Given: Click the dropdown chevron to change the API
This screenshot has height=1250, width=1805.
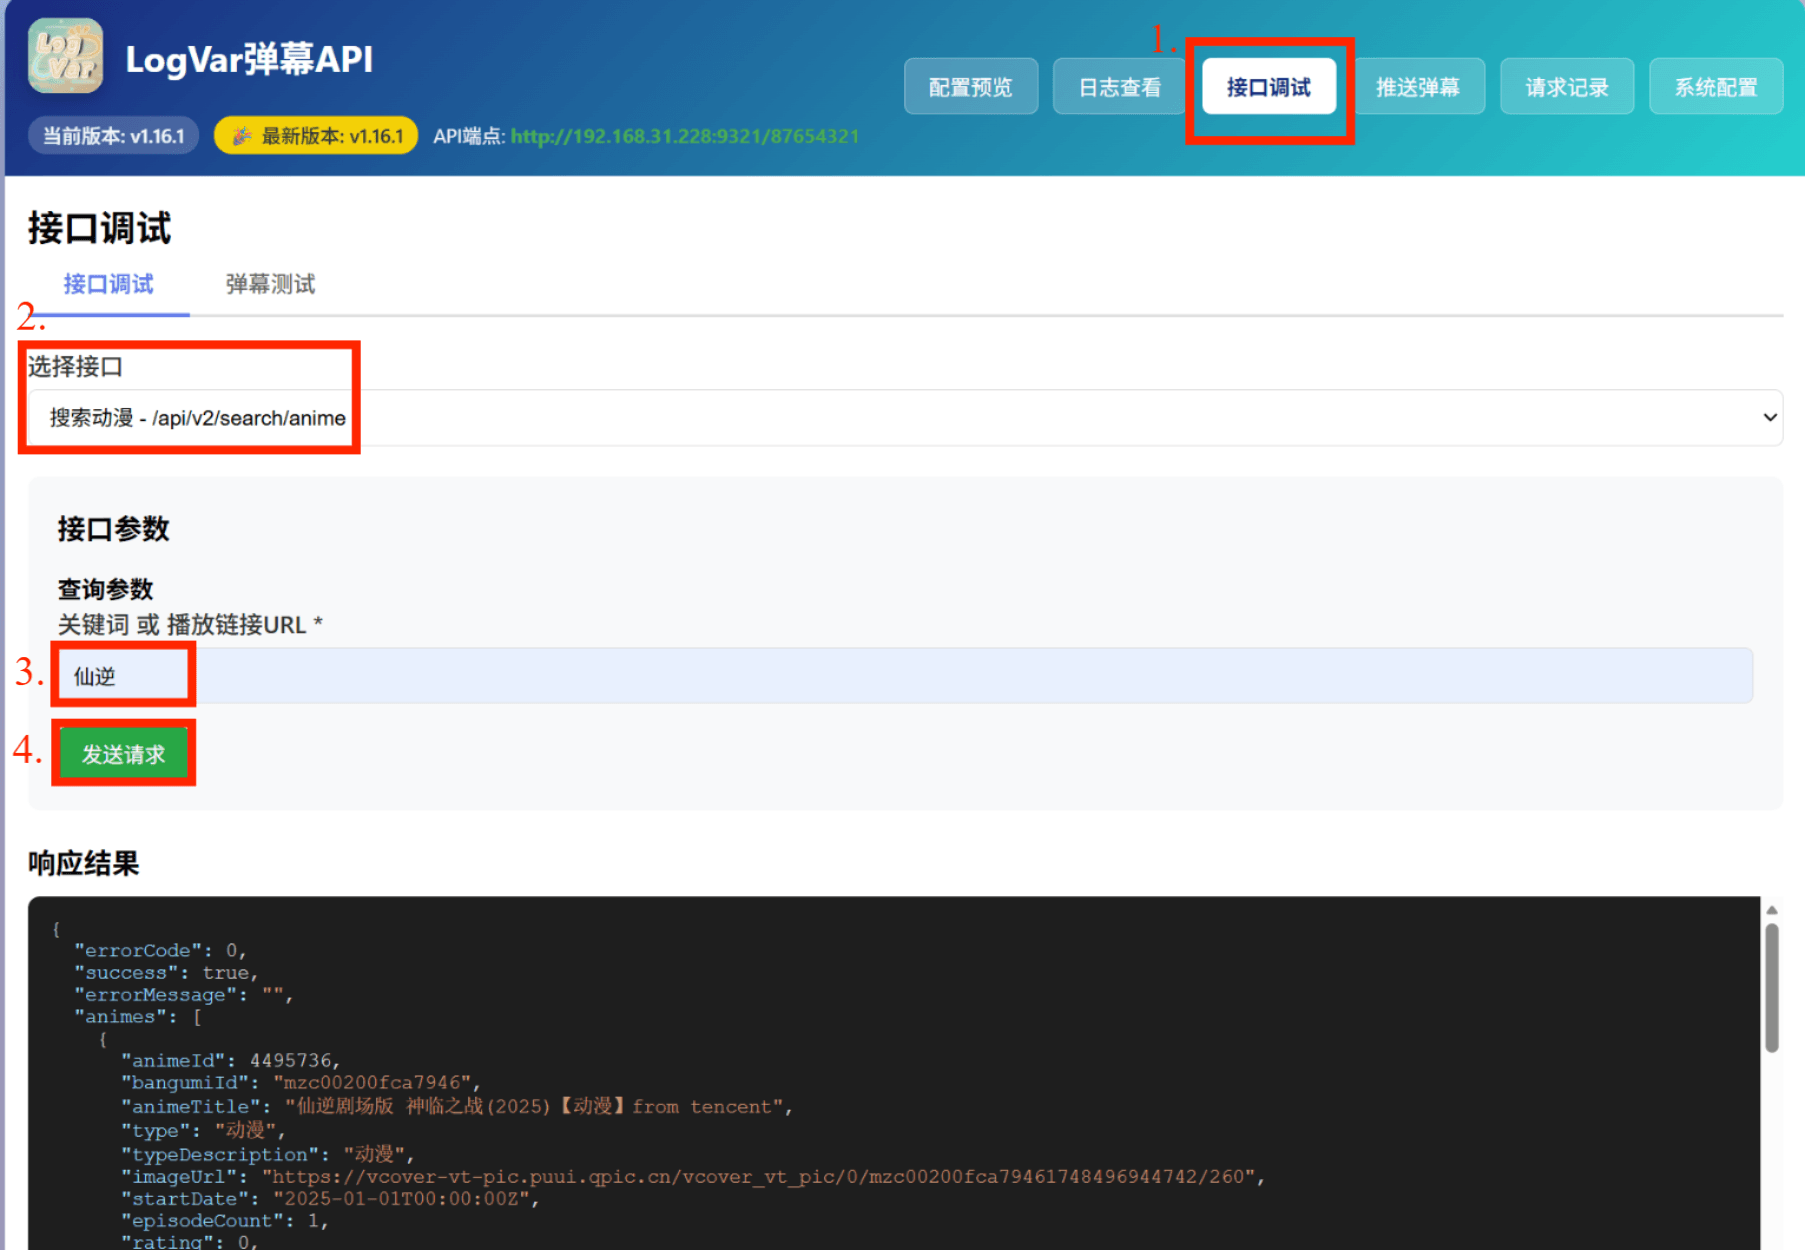Looking at the screenshot, I should click(x=1770, y=418).
